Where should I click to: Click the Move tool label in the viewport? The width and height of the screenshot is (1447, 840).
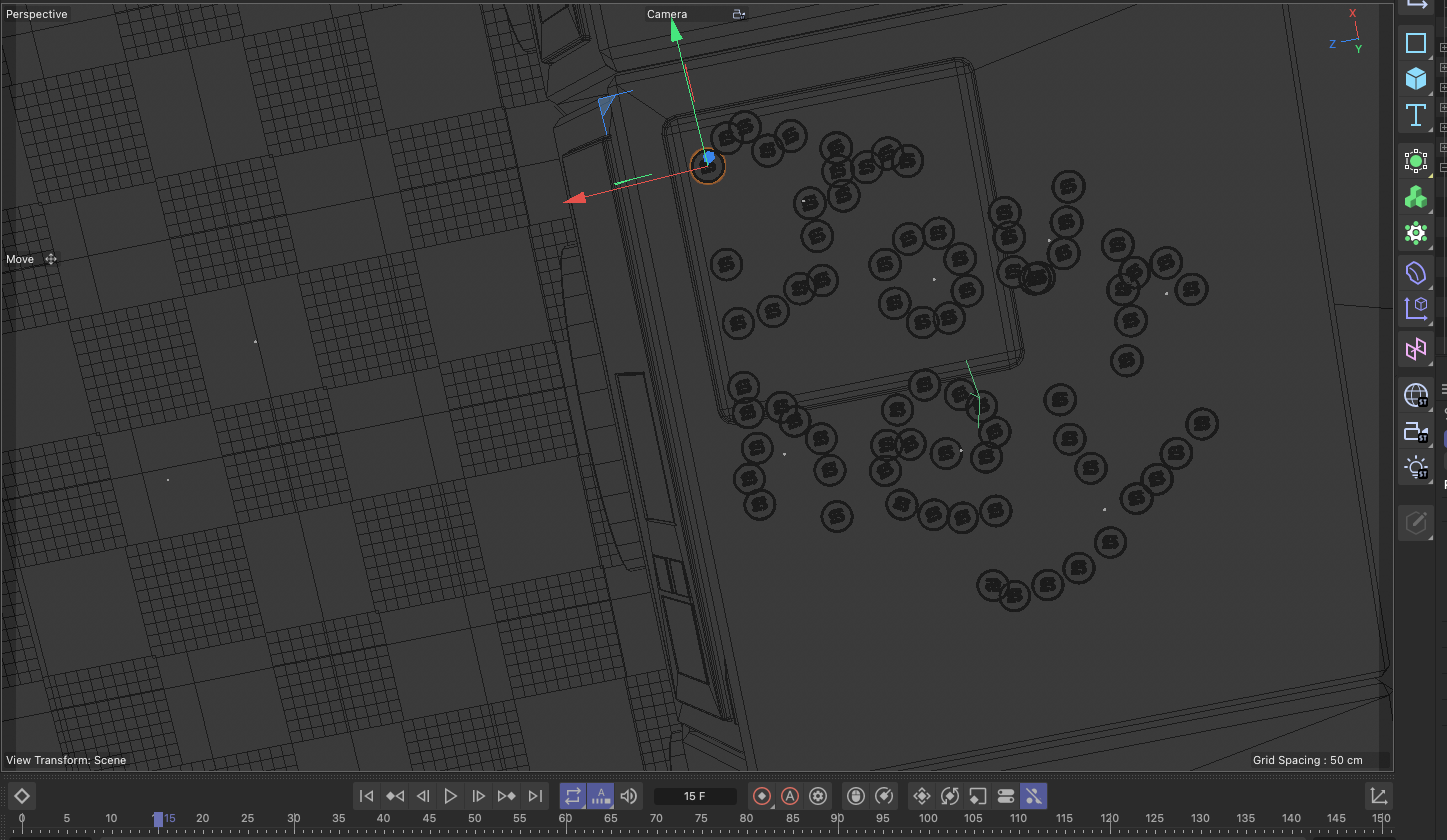[x=20, y=259]
